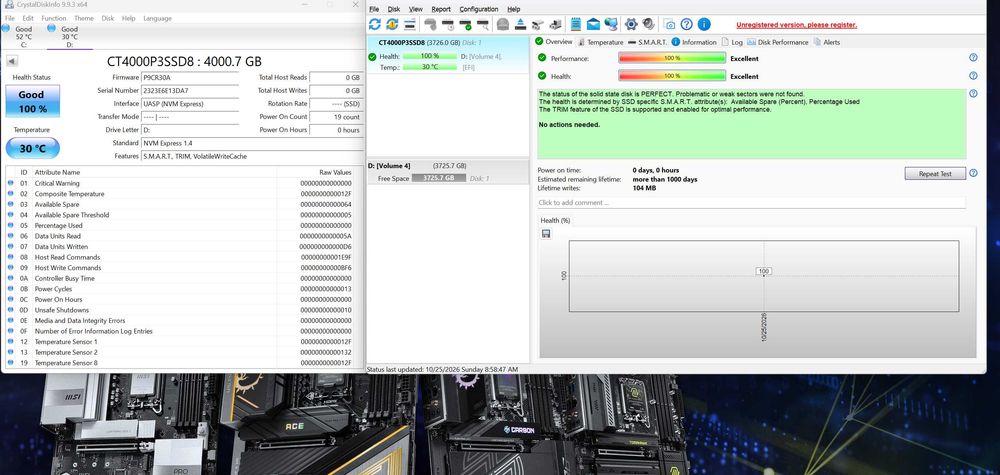Switch to the Alerts tab
This screenshot has height=475, width=1000.
click(x=827, y=42)
